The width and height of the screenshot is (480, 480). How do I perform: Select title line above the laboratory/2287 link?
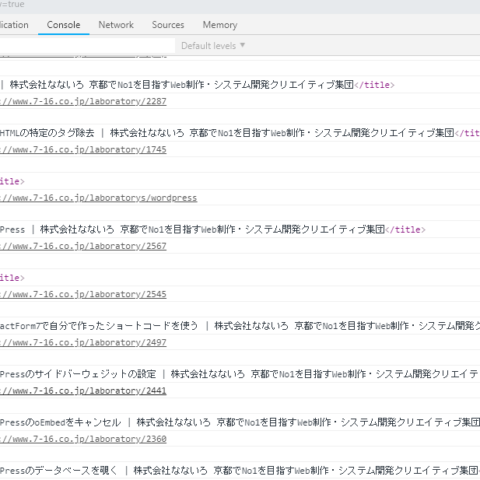197,85
